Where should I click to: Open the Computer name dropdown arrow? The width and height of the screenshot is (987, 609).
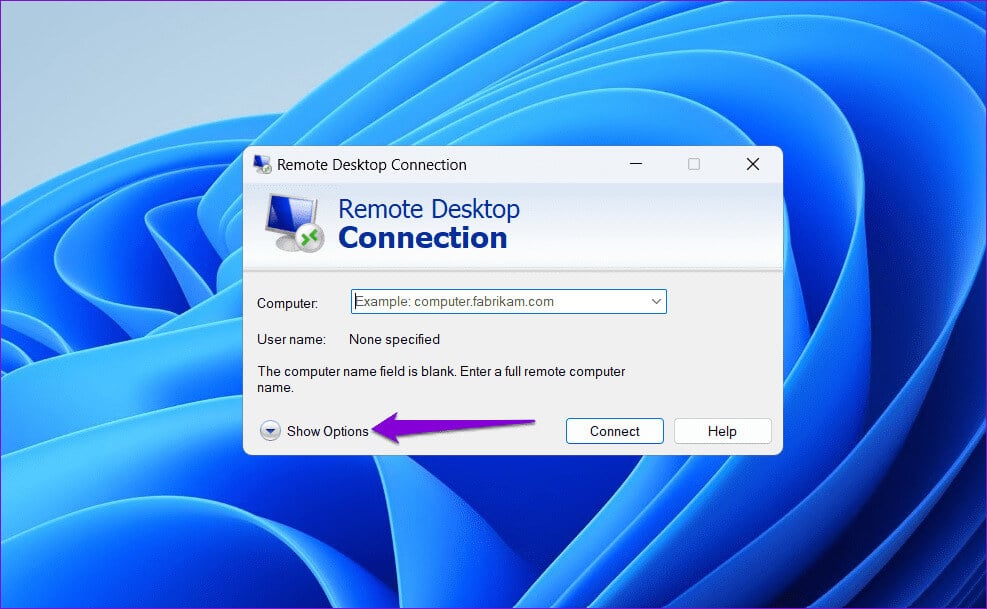coord(656,302)
